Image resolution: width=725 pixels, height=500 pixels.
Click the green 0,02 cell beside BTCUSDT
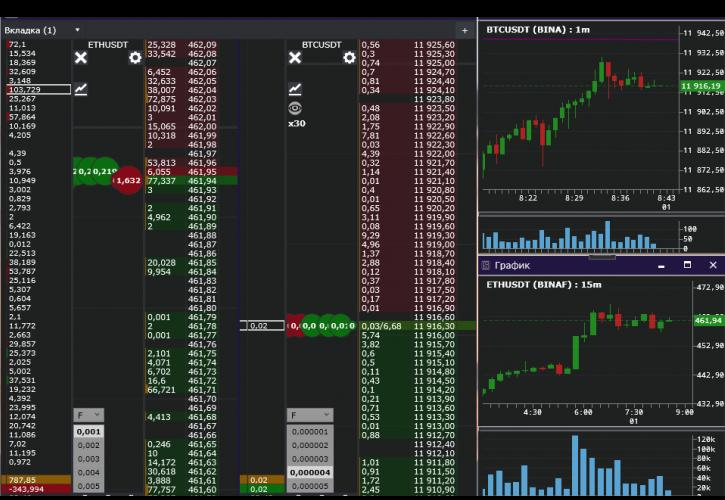pos(262,489)
